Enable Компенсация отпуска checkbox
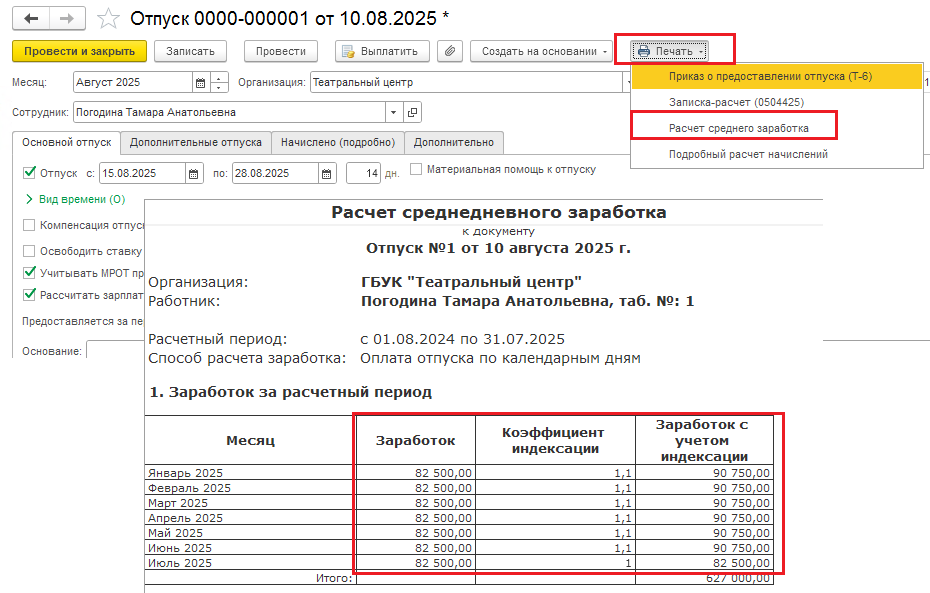930x593 pixels. (28, 225)
